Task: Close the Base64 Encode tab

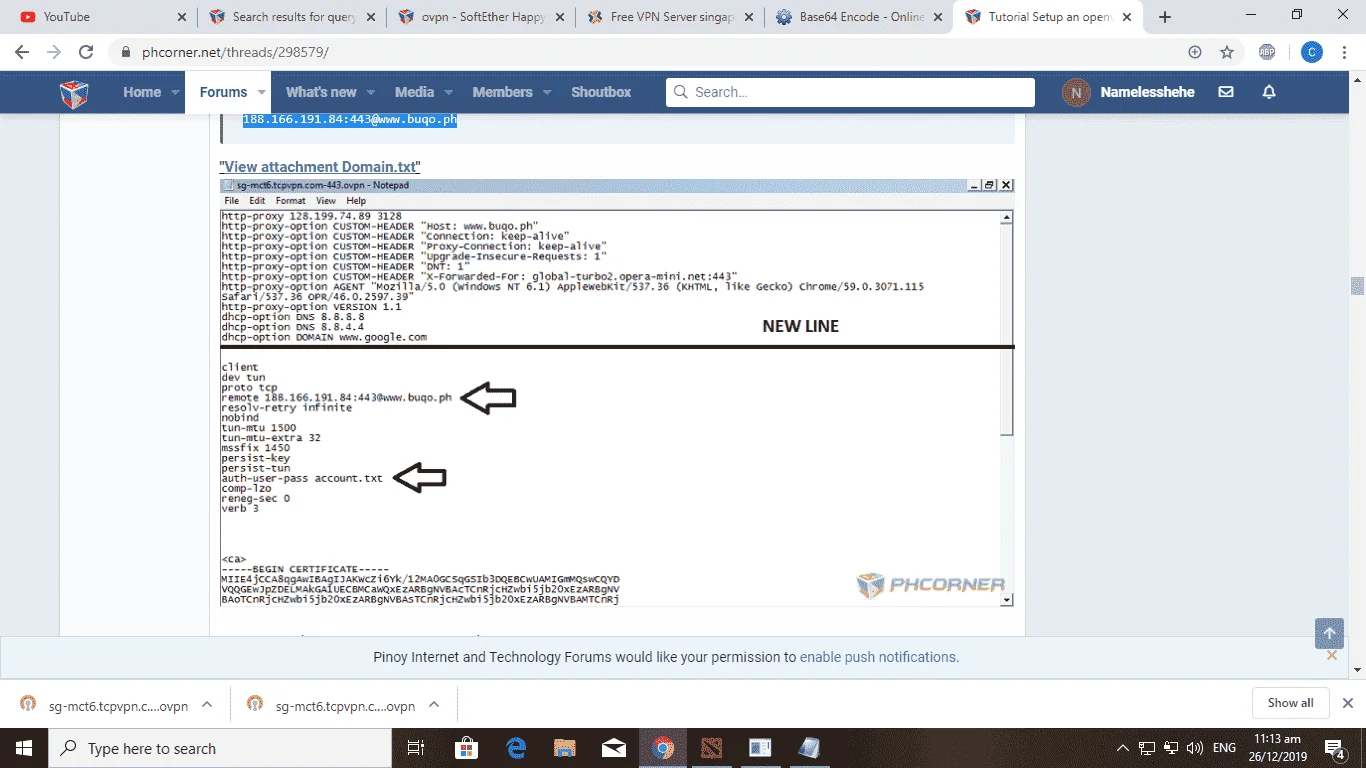Action: pos(937,17)
